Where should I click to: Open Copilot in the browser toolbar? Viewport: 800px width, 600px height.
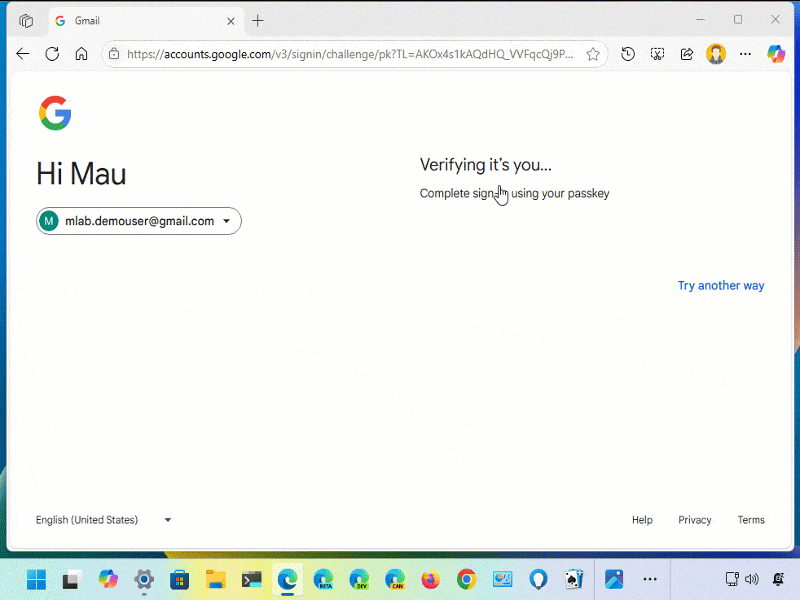(x=777, y=54)
